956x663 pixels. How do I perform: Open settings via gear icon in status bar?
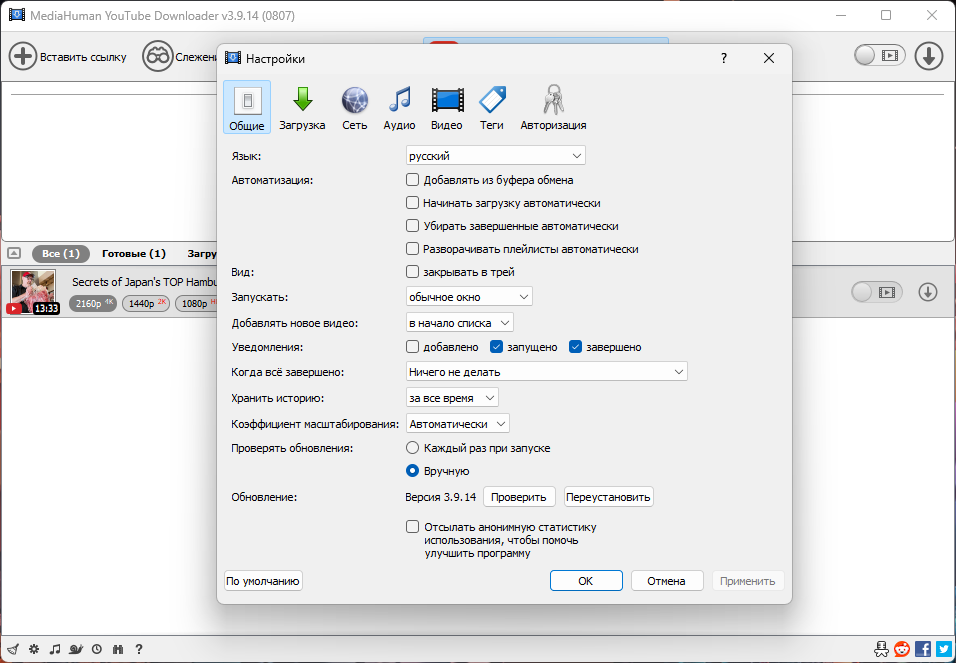pos(34,649)
